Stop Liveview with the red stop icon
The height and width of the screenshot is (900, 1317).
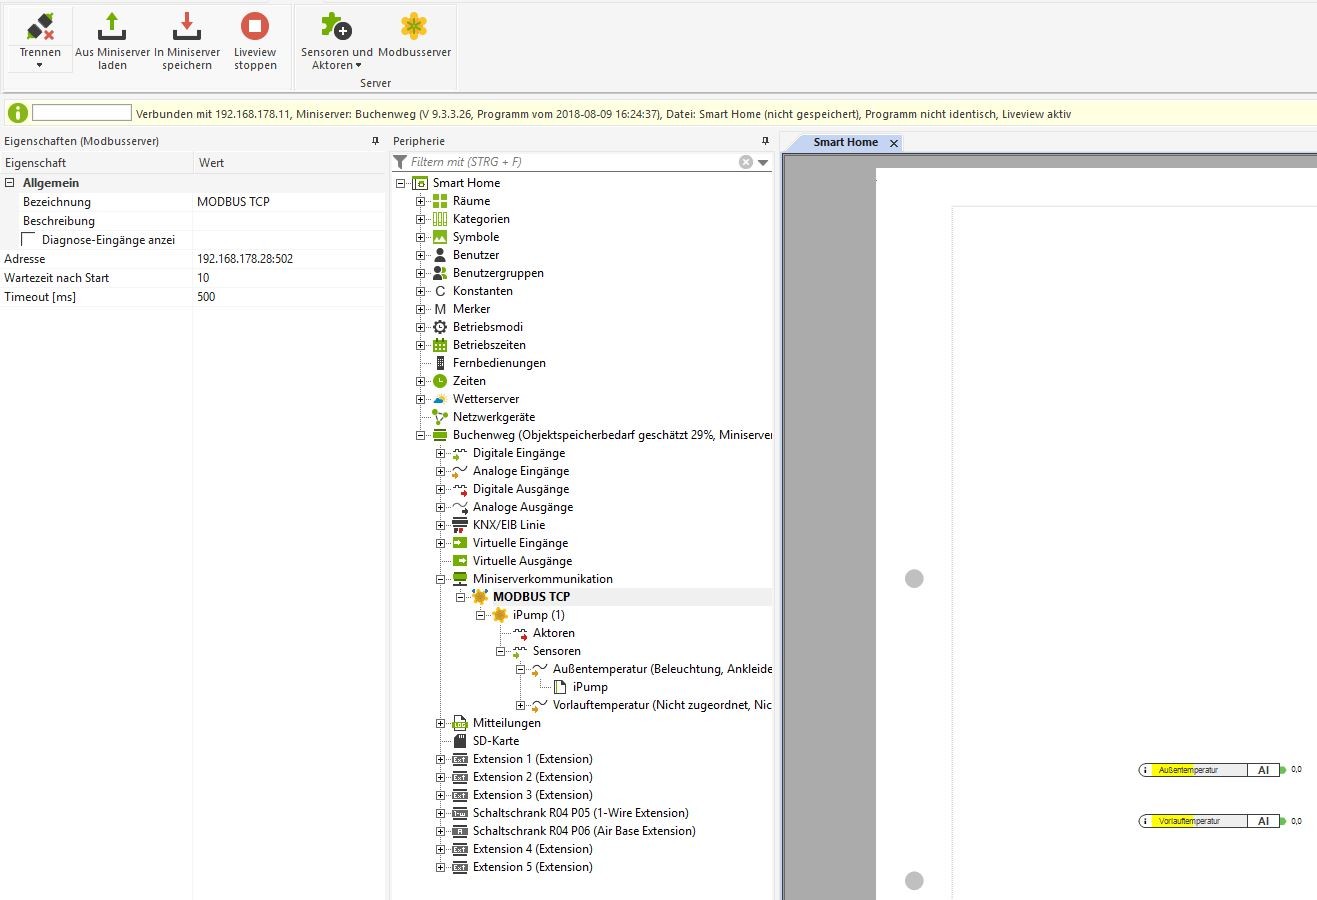click(255, 27)
